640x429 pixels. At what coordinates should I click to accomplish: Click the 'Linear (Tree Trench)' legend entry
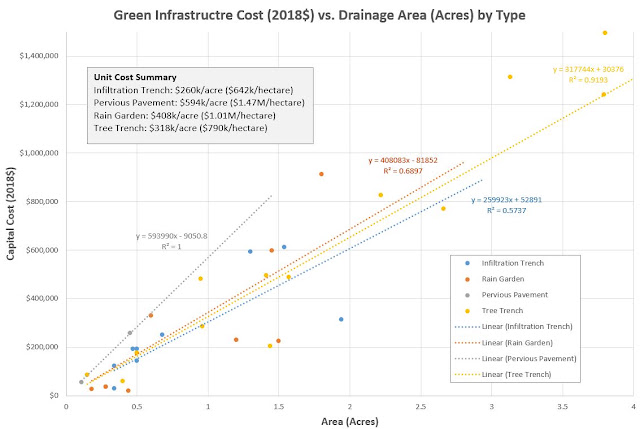(x=503, y=375)
